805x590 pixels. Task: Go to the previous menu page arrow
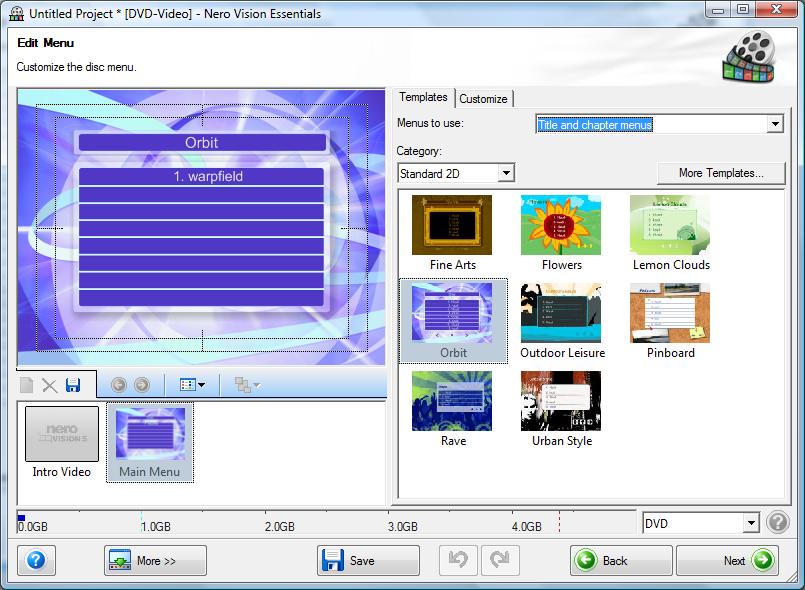[x=119, y=385]
